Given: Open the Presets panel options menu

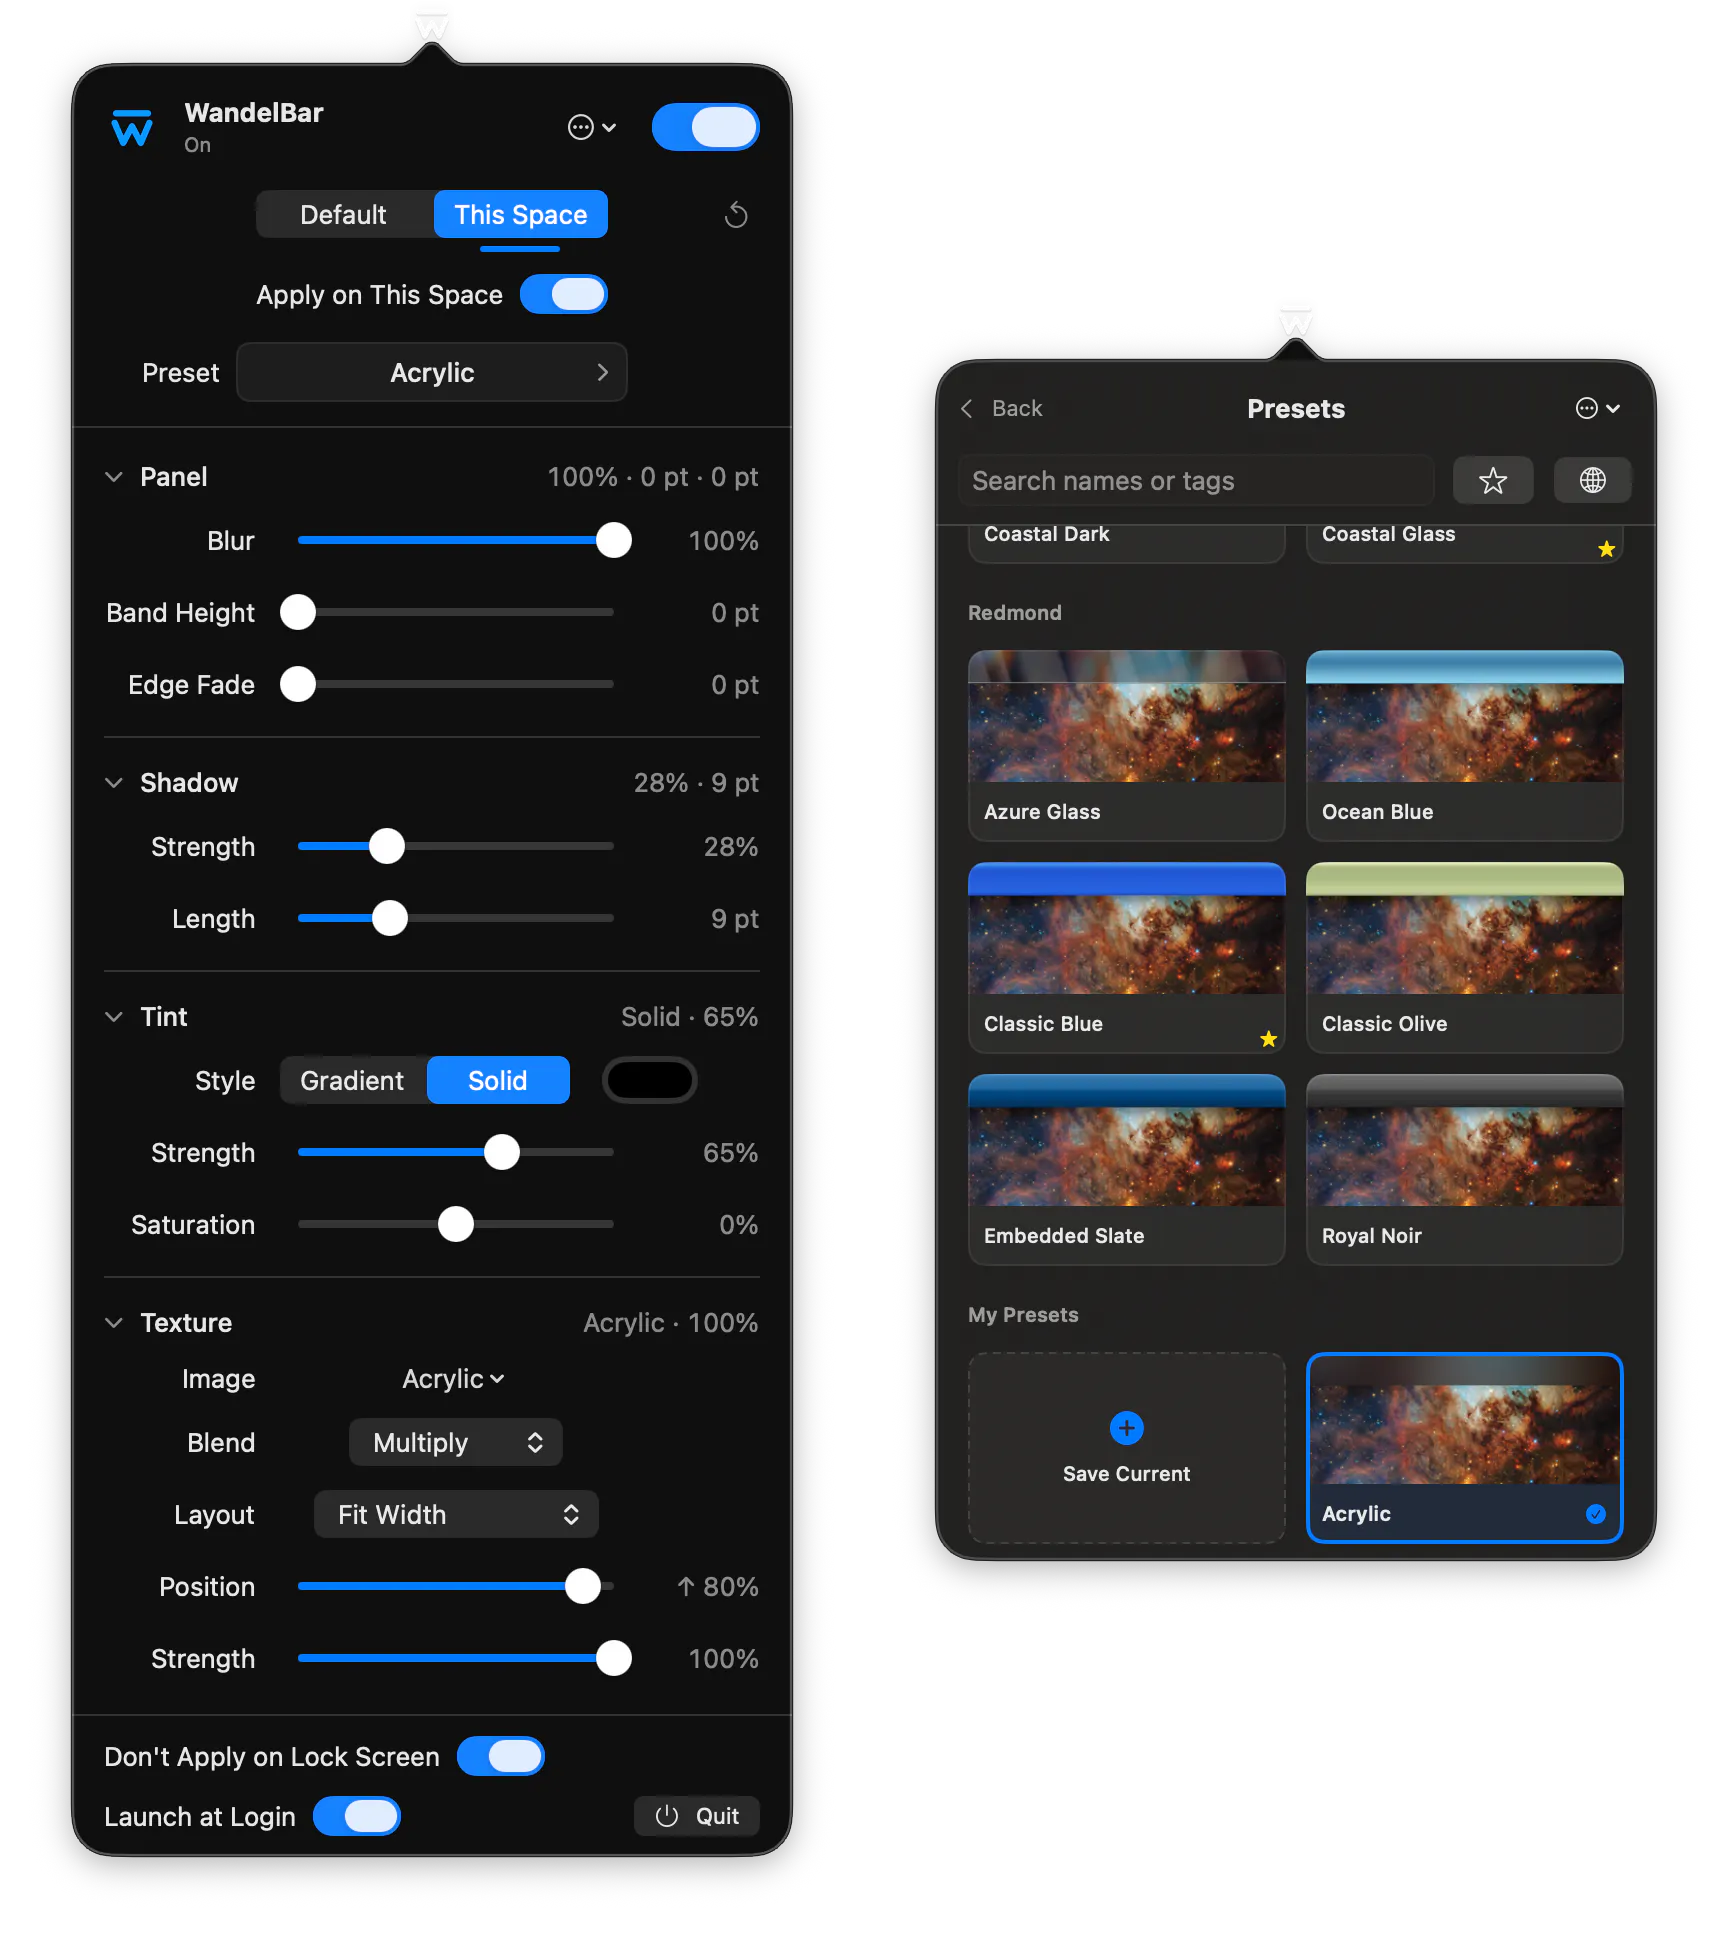Looking at the screenshot, I should pyautogui.click(x=1598, y=408).
